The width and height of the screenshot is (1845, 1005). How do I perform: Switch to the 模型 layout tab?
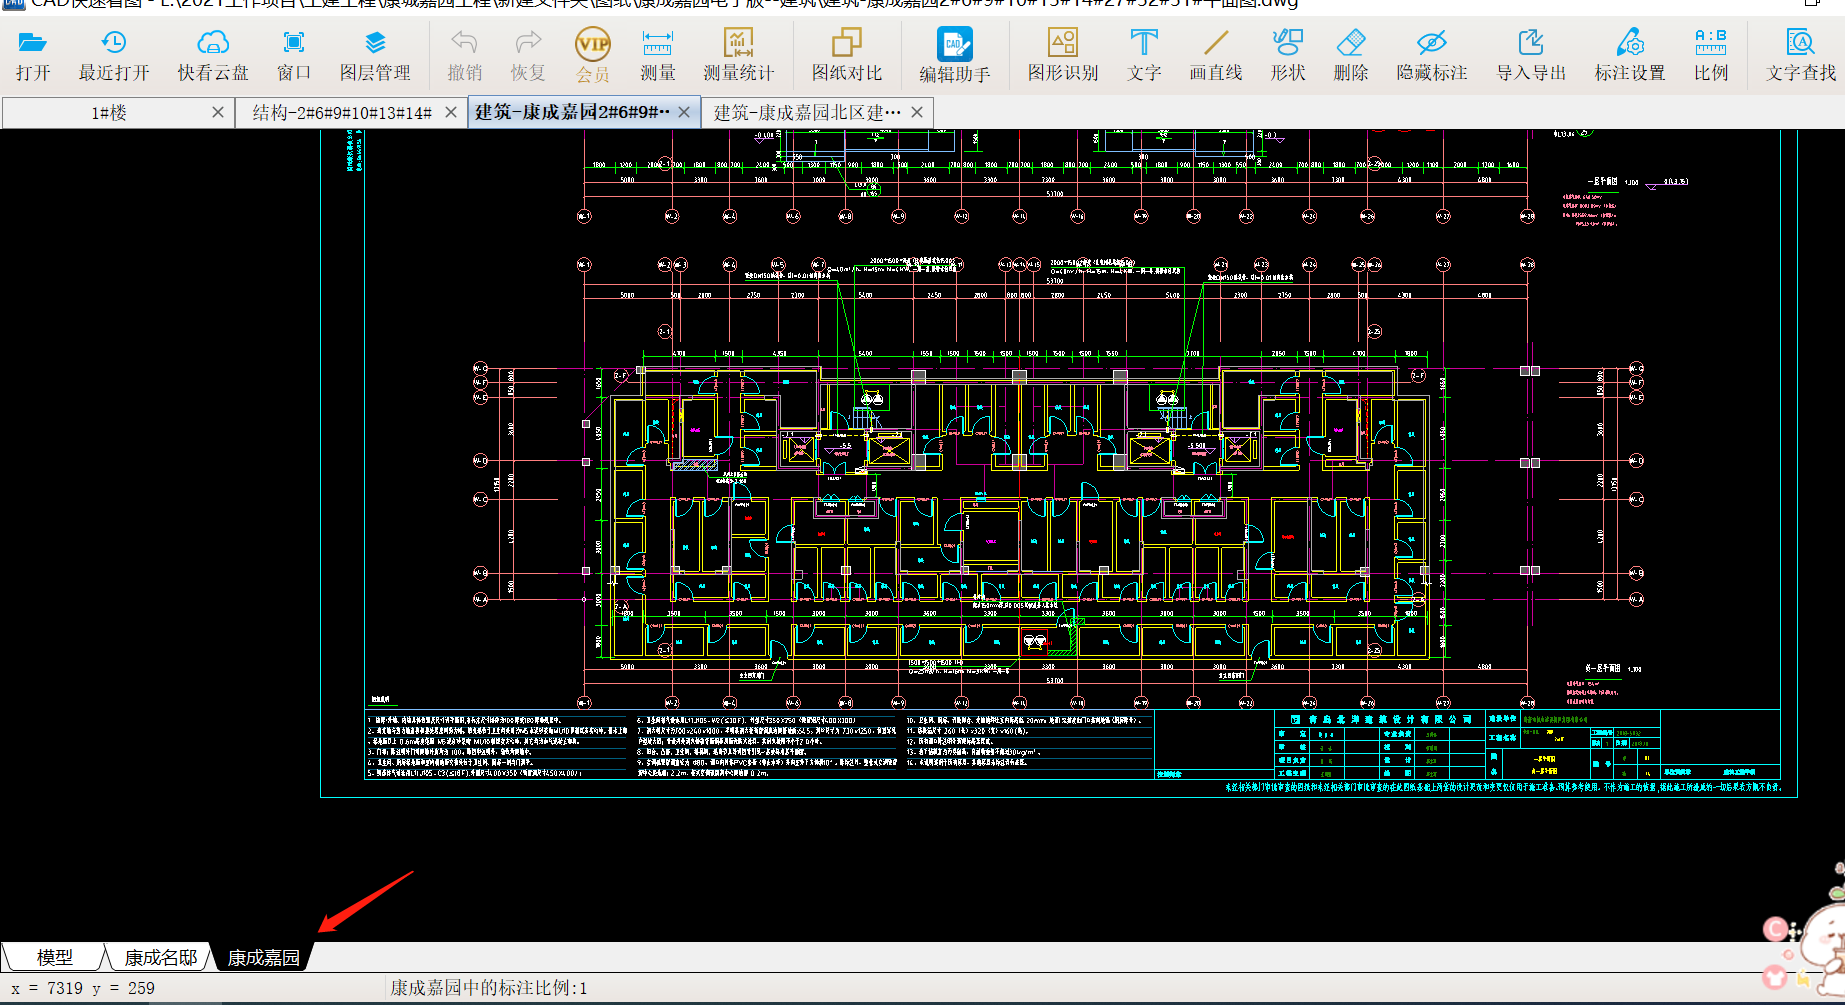click(54, 957)
